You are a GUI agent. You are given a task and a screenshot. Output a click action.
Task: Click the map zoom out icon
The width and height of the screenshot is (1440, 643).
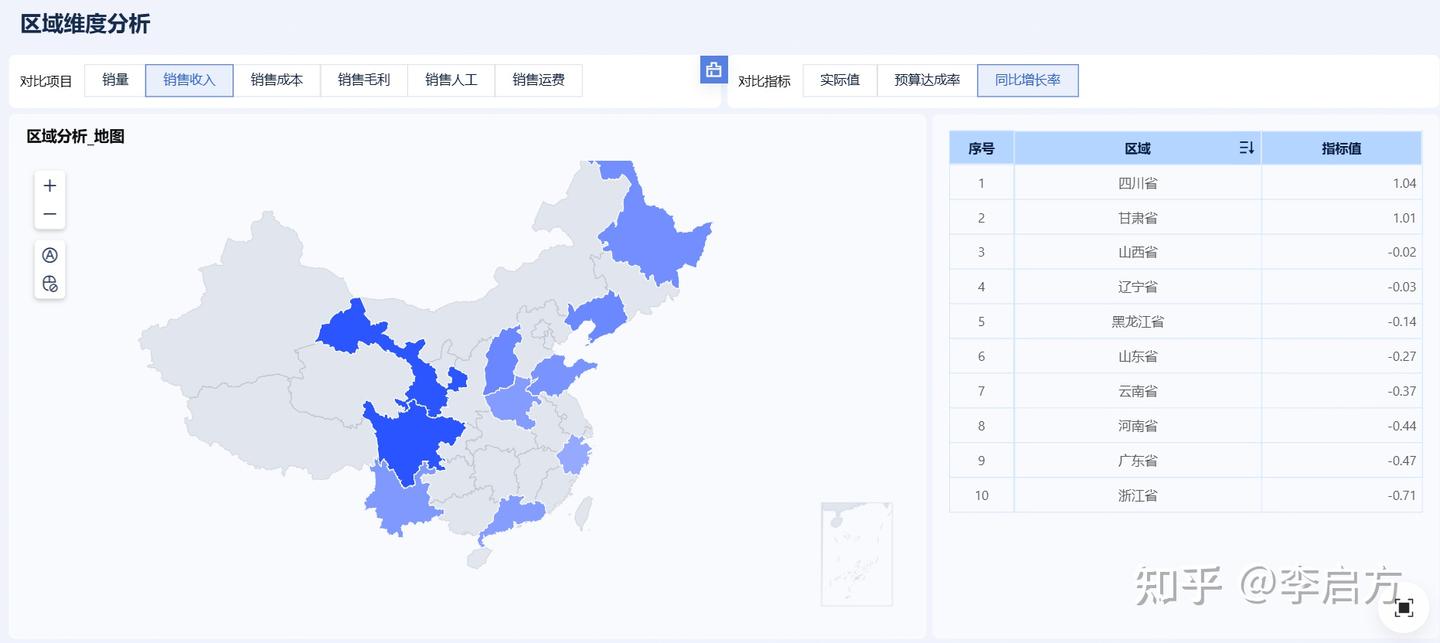click(49, 213)
